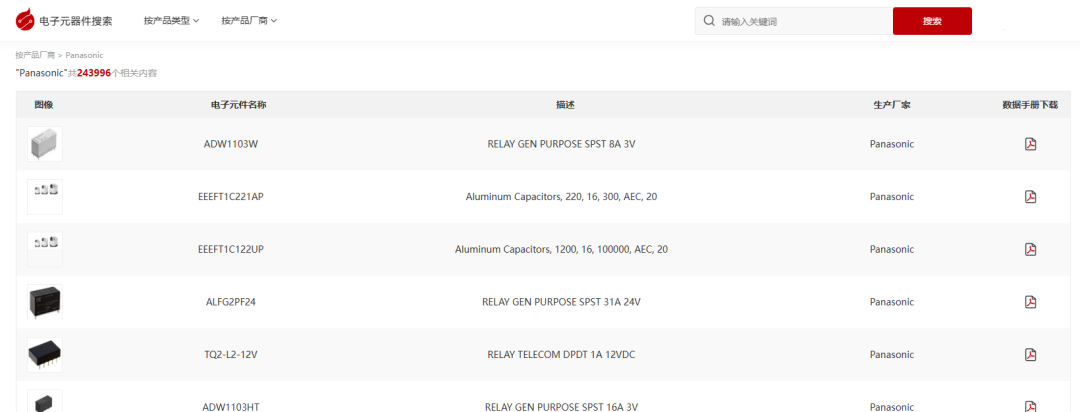Click the red 搜索 search button

(931, 21)
